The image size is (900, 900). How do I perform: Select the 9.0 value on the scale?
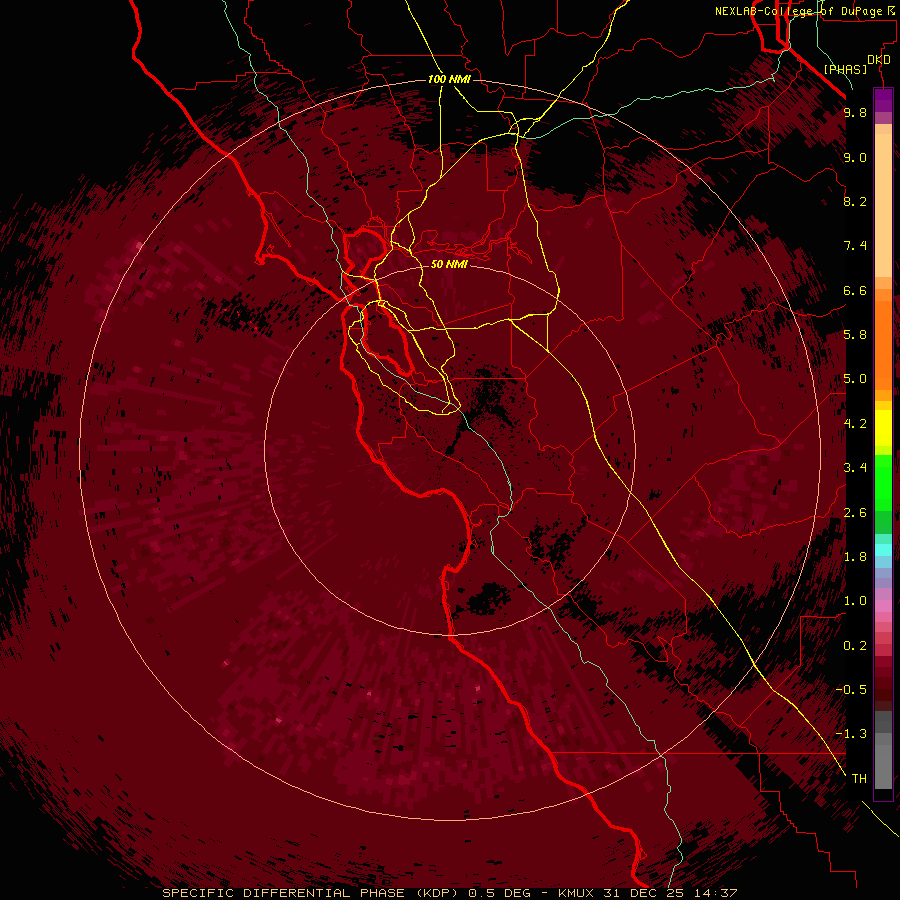click(x=855, y=157)
